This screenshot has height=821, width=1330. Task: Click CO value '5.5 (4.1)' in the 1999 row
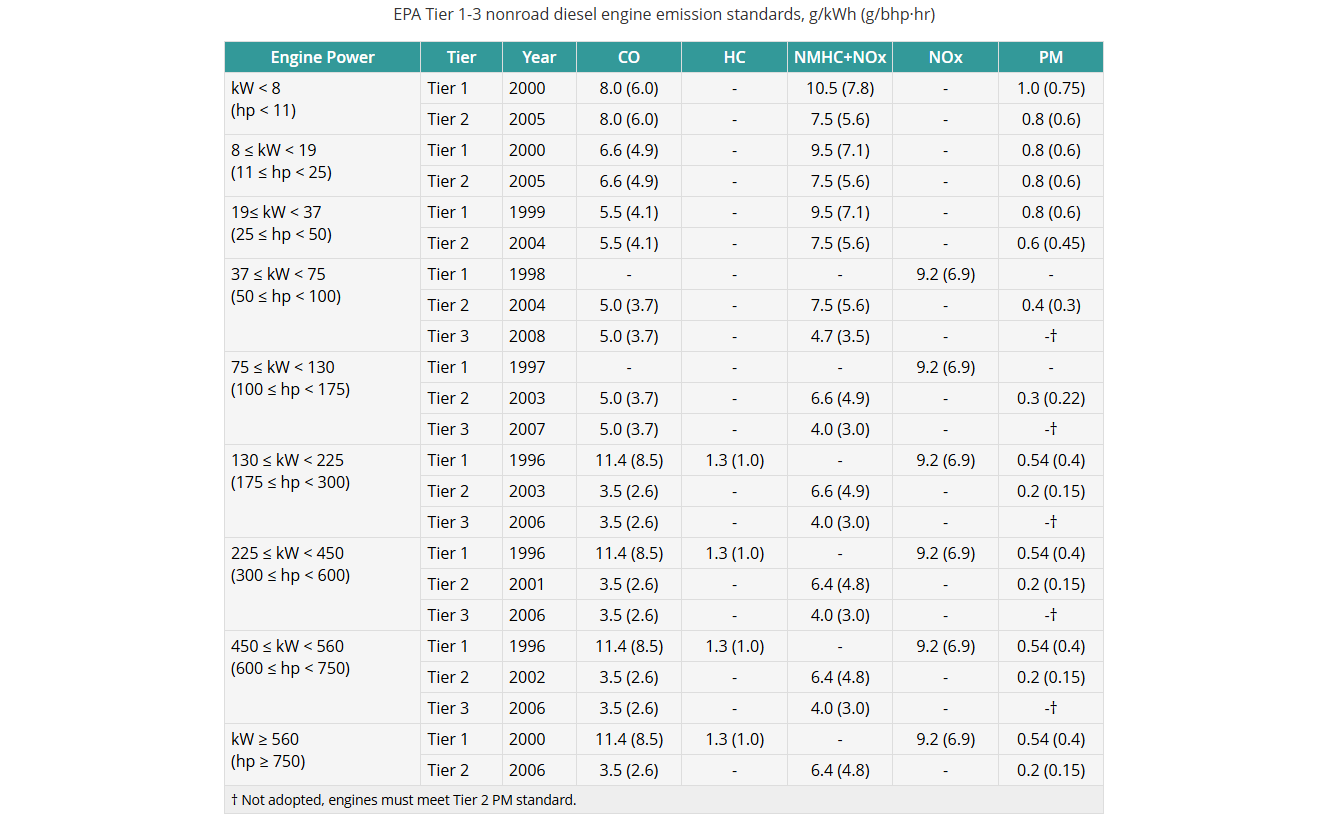(x=629, y=212)
